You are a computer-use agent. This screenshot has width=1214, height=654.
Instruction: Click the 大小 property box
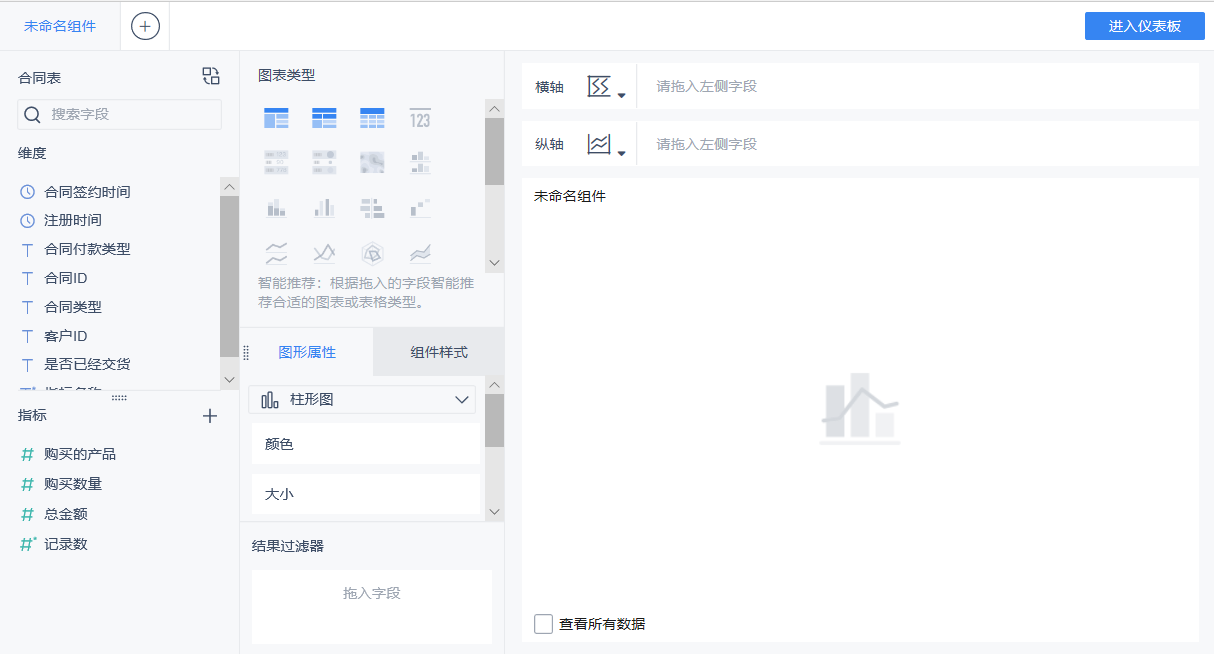[x=365, y=494]
